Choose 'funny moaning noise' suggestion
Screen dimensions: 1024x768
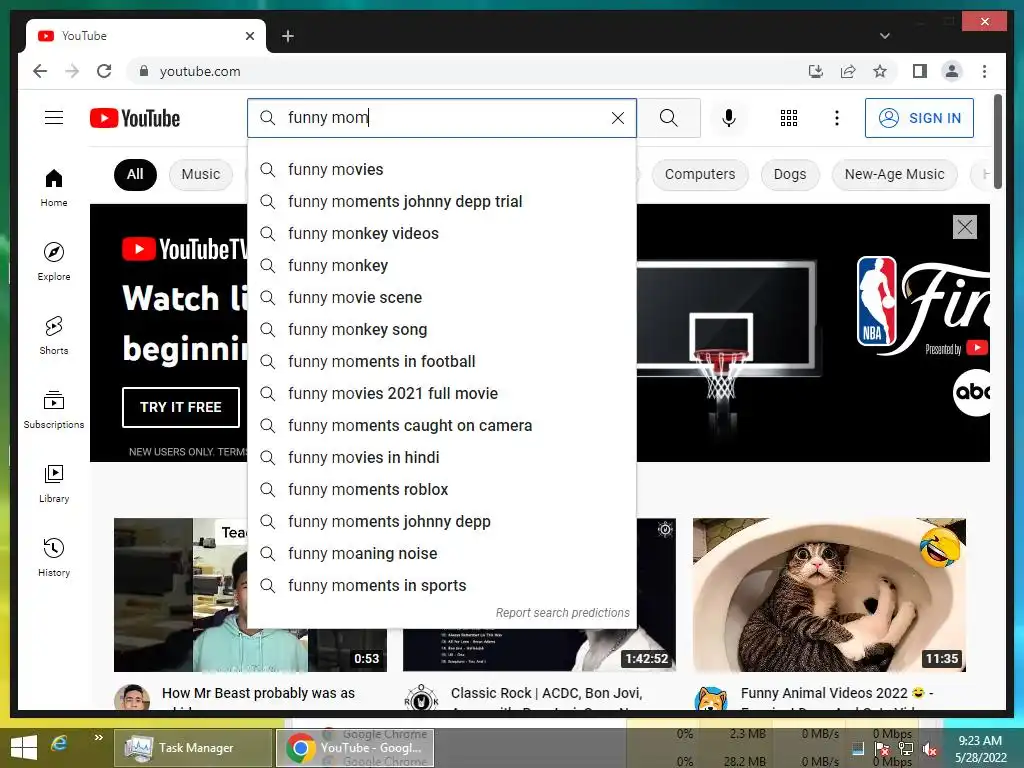(442, 554)
